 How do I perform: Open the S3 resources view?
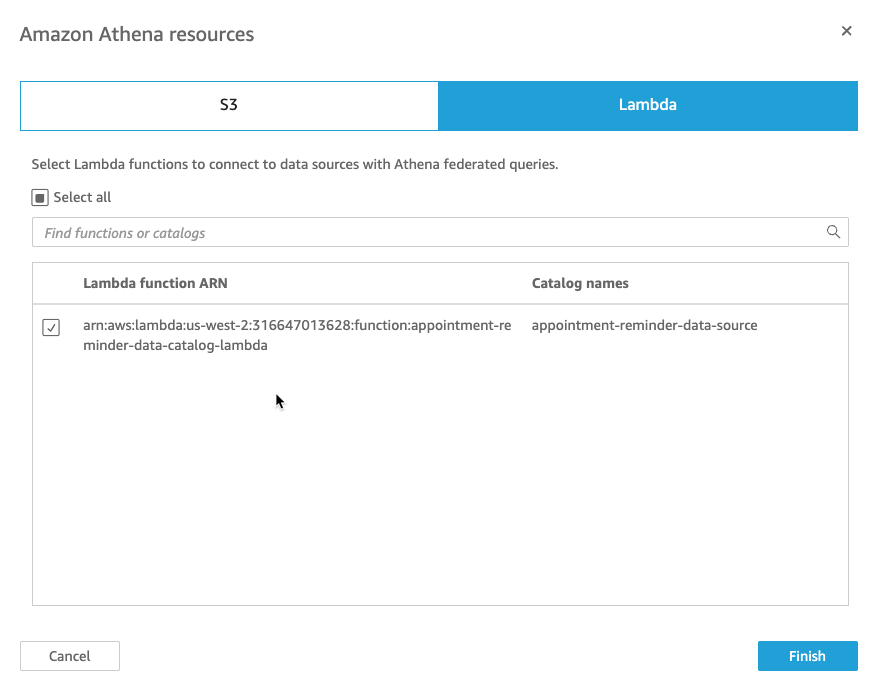tap(229, 104)
